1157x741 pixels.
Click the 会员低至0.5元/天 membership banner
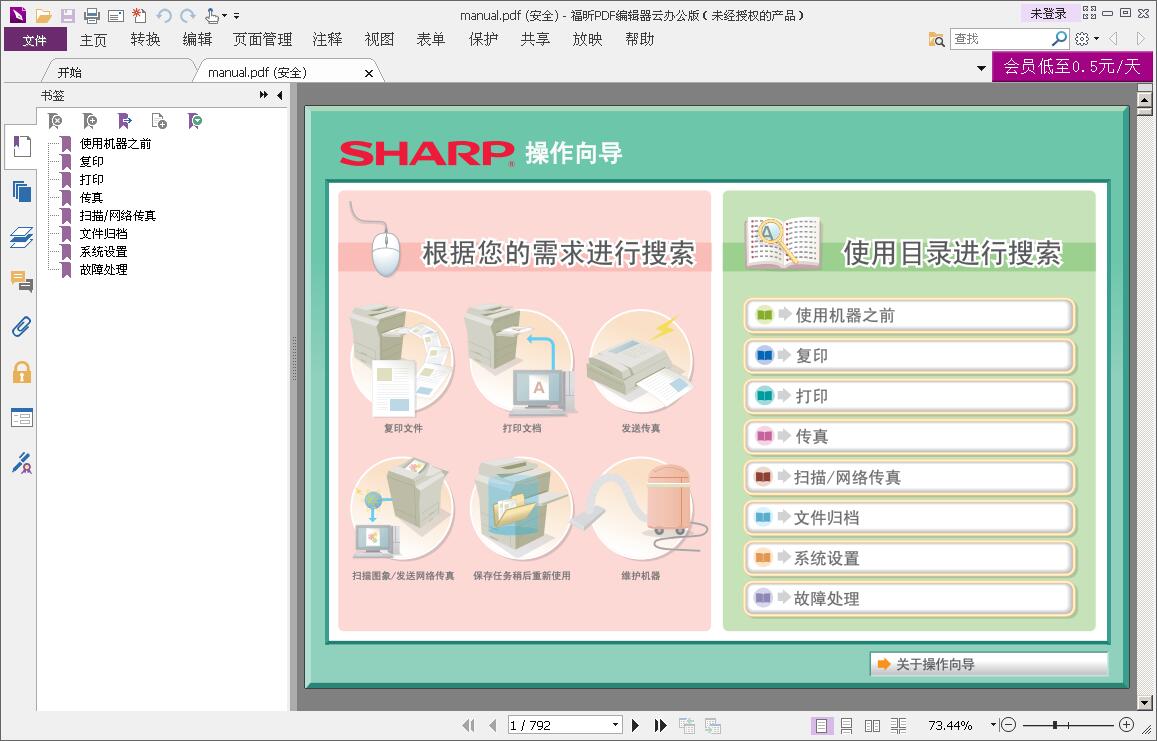1072,67
